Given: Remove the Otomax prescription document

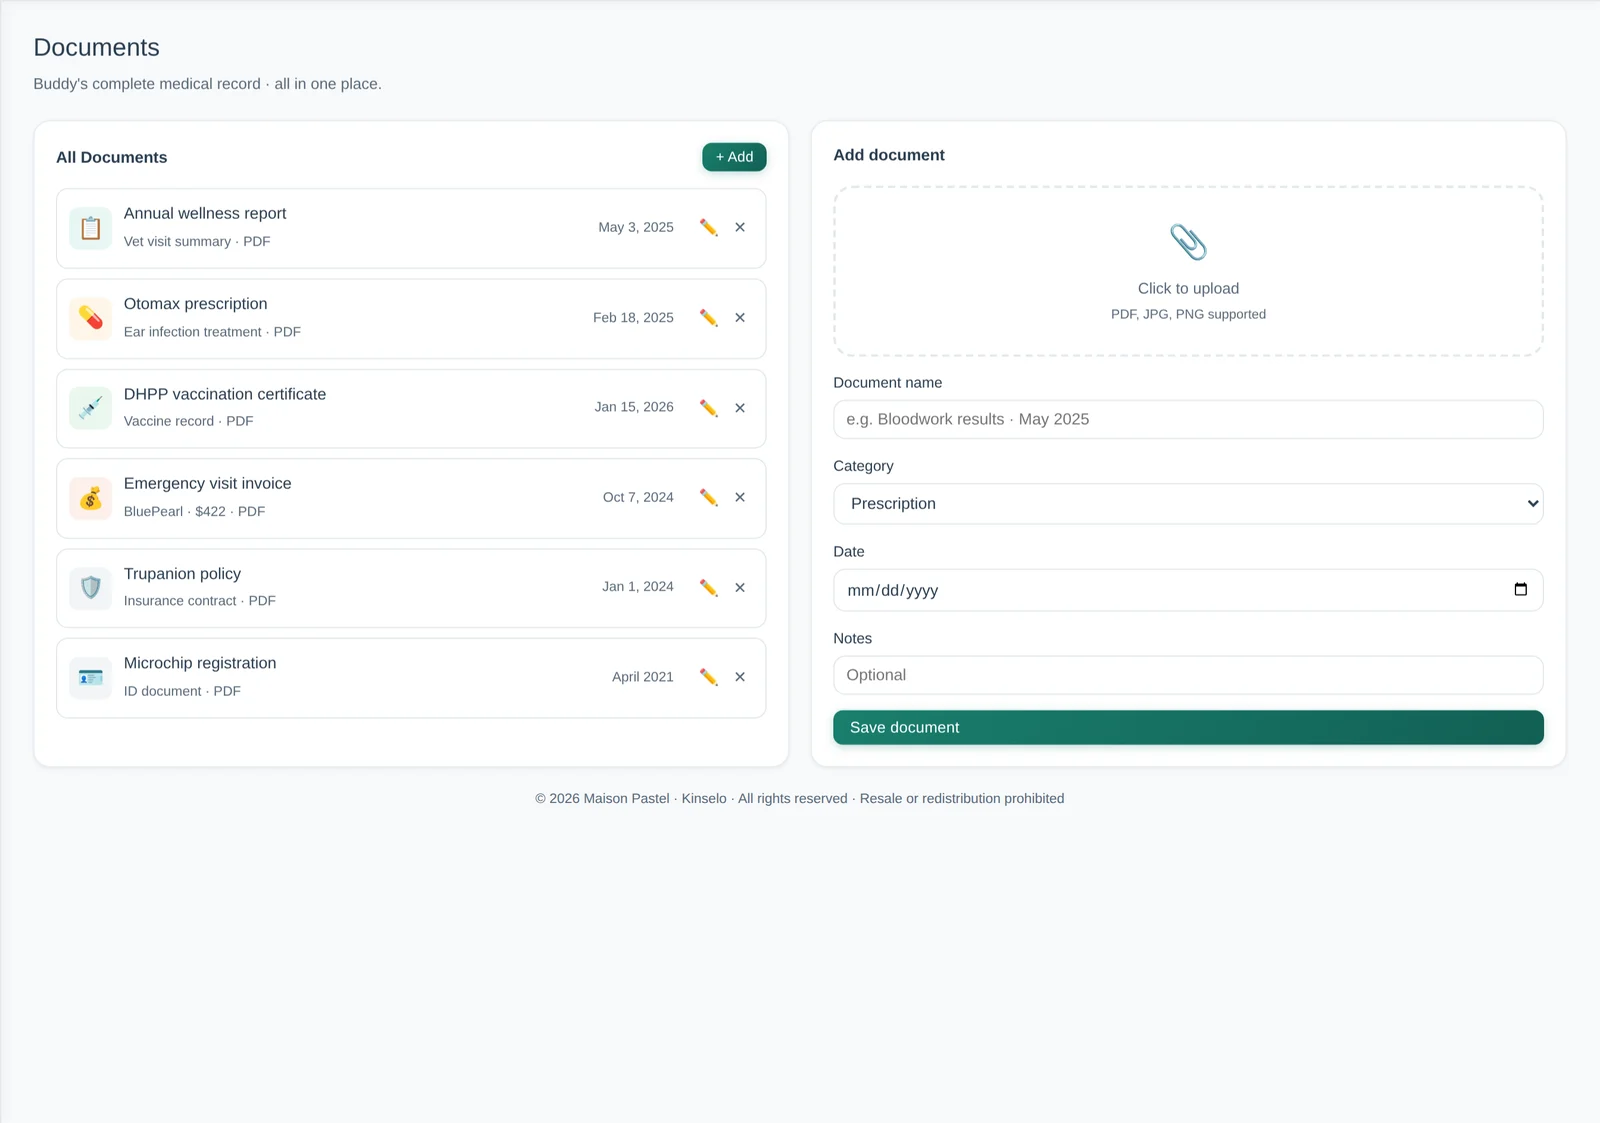Looking at the screenshot, I should pyautogui.click(x=740, y=318).
